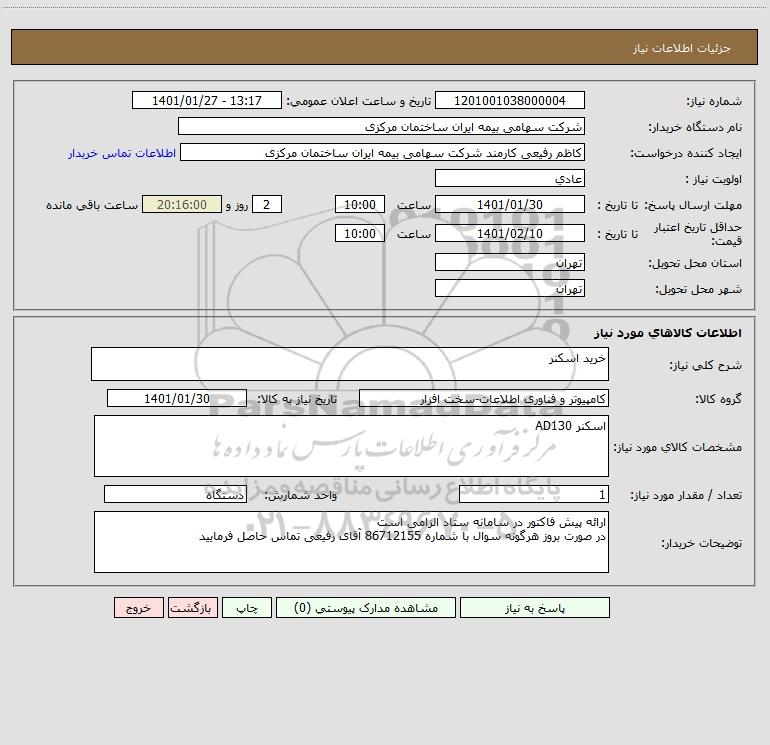Open اطلاعات تماس خریدار link
This screenshot has height=745, width=770.
(122, 153)
